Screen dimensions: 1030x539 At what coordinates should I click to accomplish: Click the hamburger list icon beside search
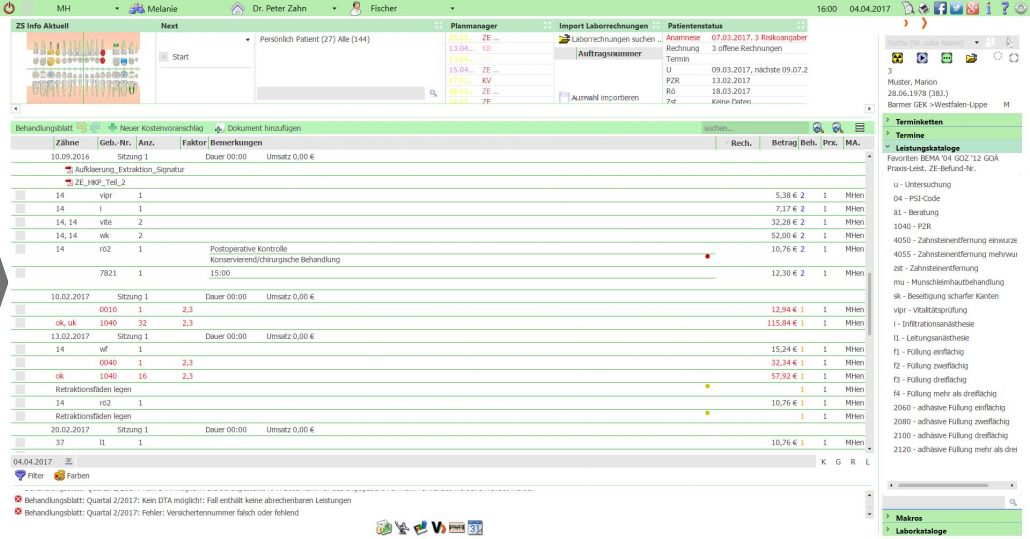click(x=860, y=128)
